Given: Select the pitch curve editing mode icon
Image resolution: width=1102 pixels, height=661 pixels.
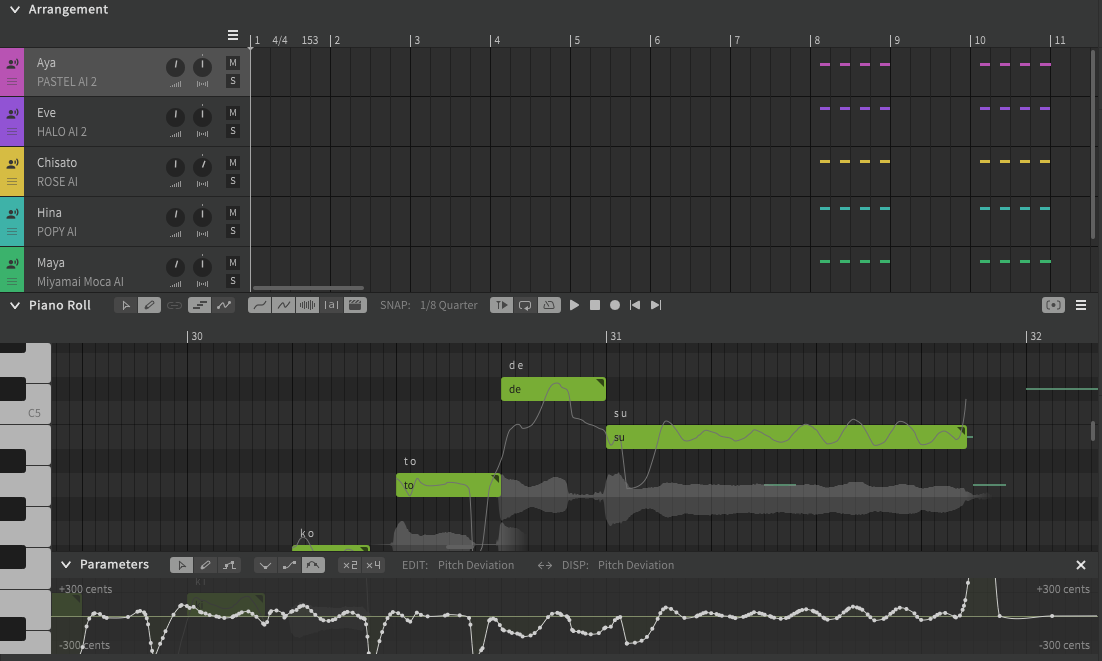Looking at the screenshot, I should point(224,305).
